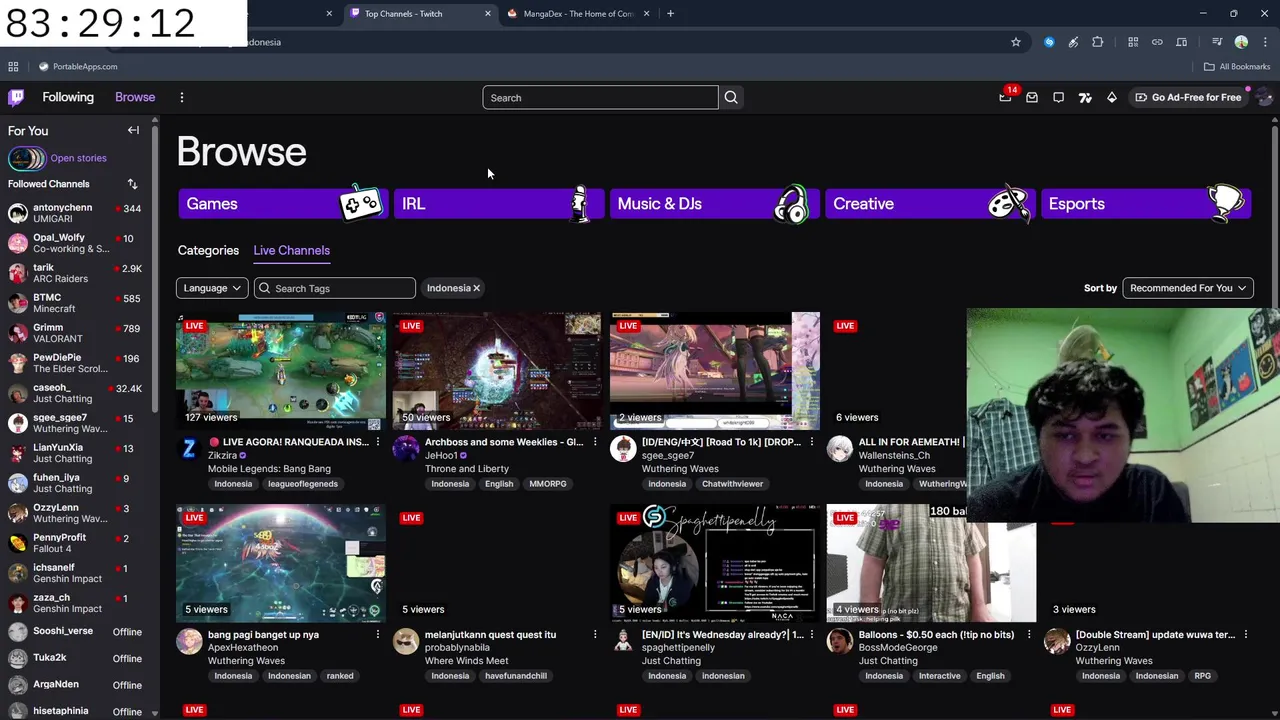Click the Games category banner
The width and height of the screenshot is (1280, 720).
(282, 204)
